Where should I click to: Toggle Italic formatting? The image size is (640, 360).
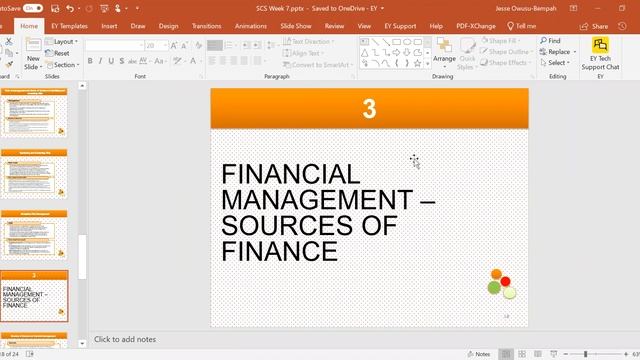point(100,61)
